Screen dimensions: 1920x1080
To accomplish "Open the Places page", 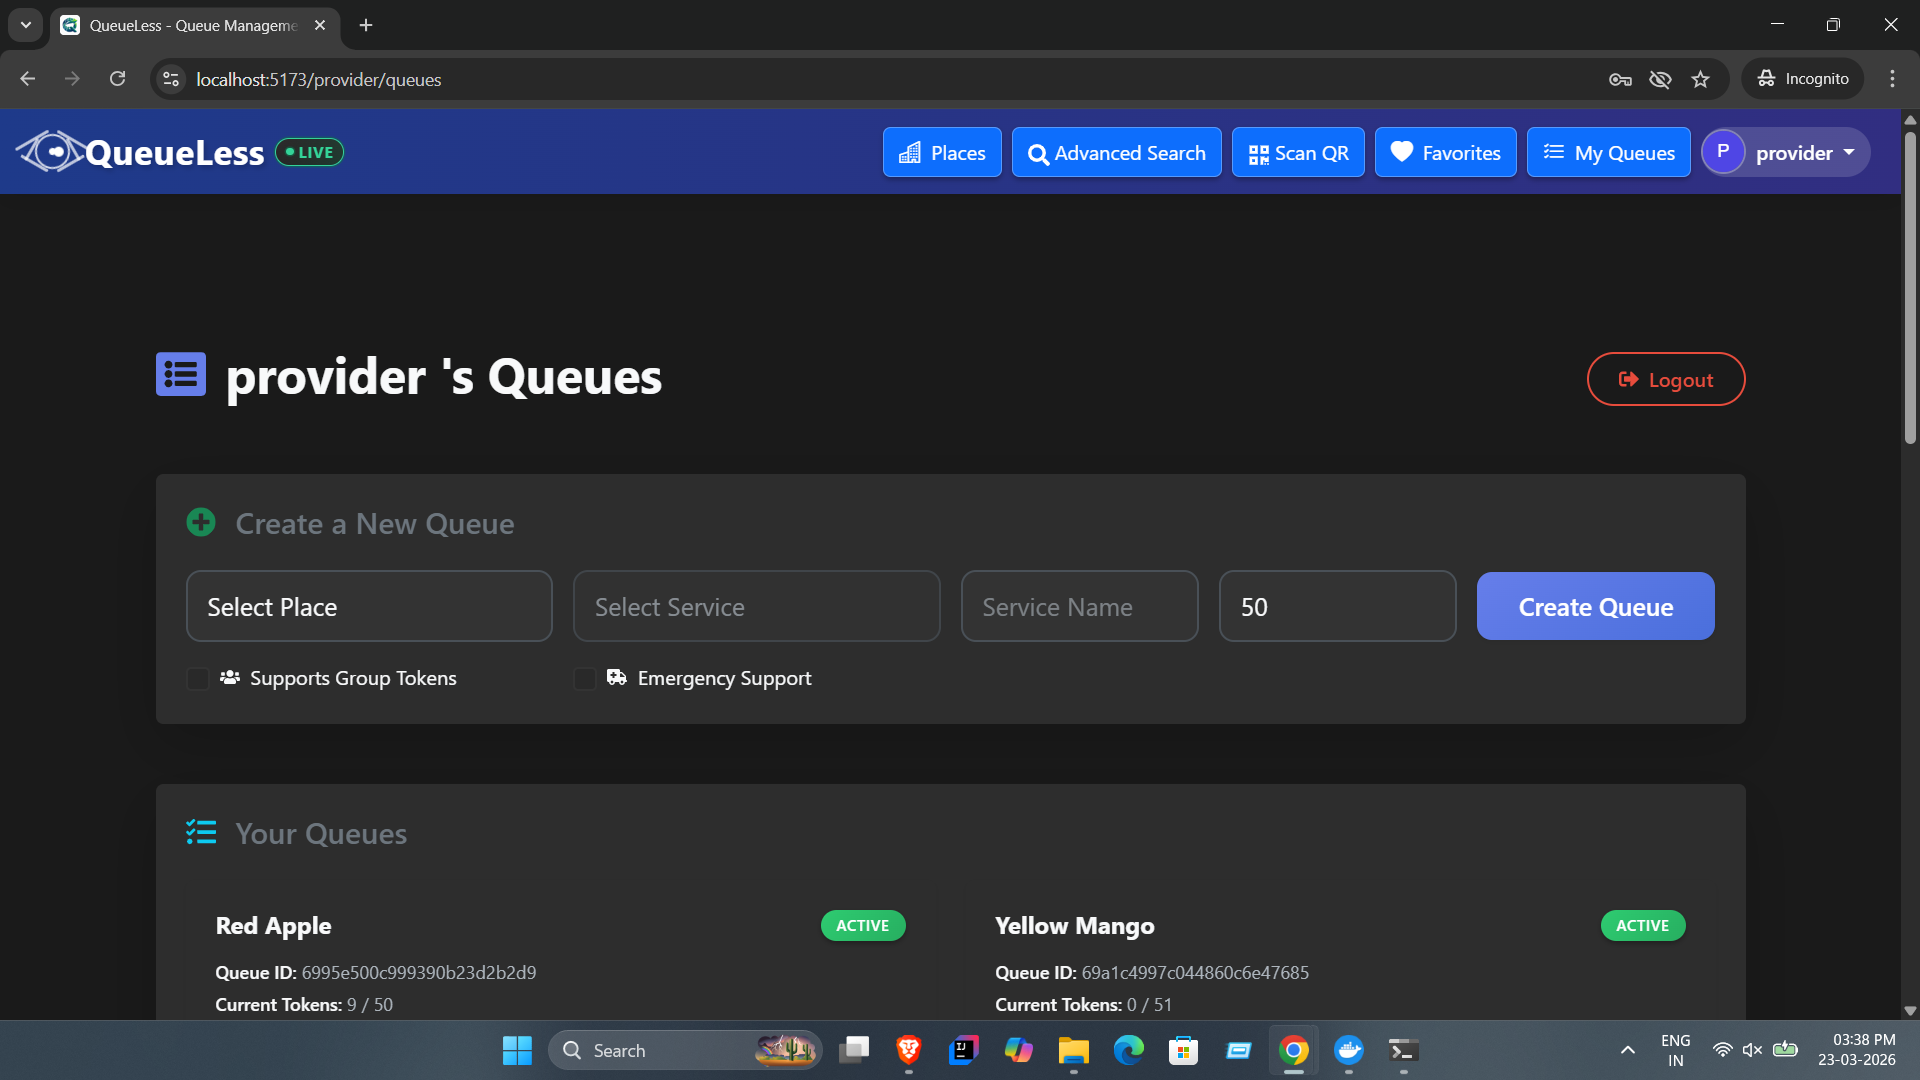I will [942, 152].
